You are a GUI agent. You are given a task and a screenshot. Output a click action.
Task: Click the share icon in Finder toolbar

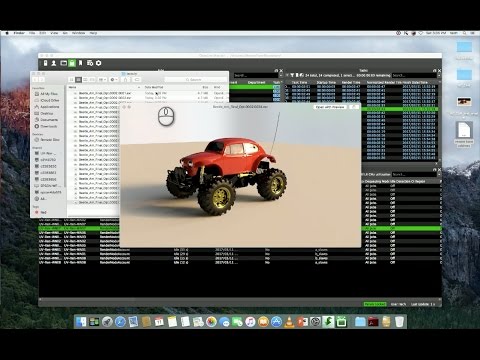coord(126,80)
